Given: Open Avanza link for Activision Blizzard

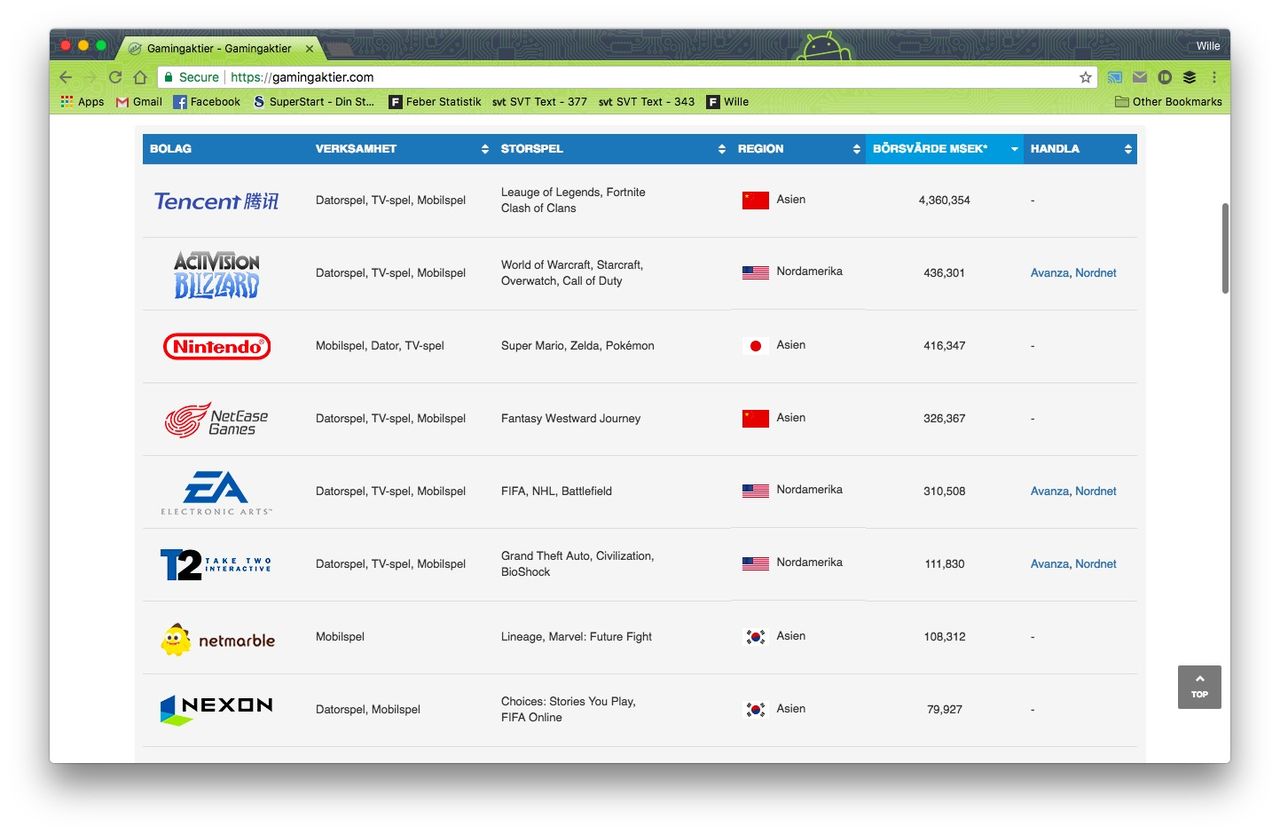Looking at the screenshot, I should tap(1049, 273).
